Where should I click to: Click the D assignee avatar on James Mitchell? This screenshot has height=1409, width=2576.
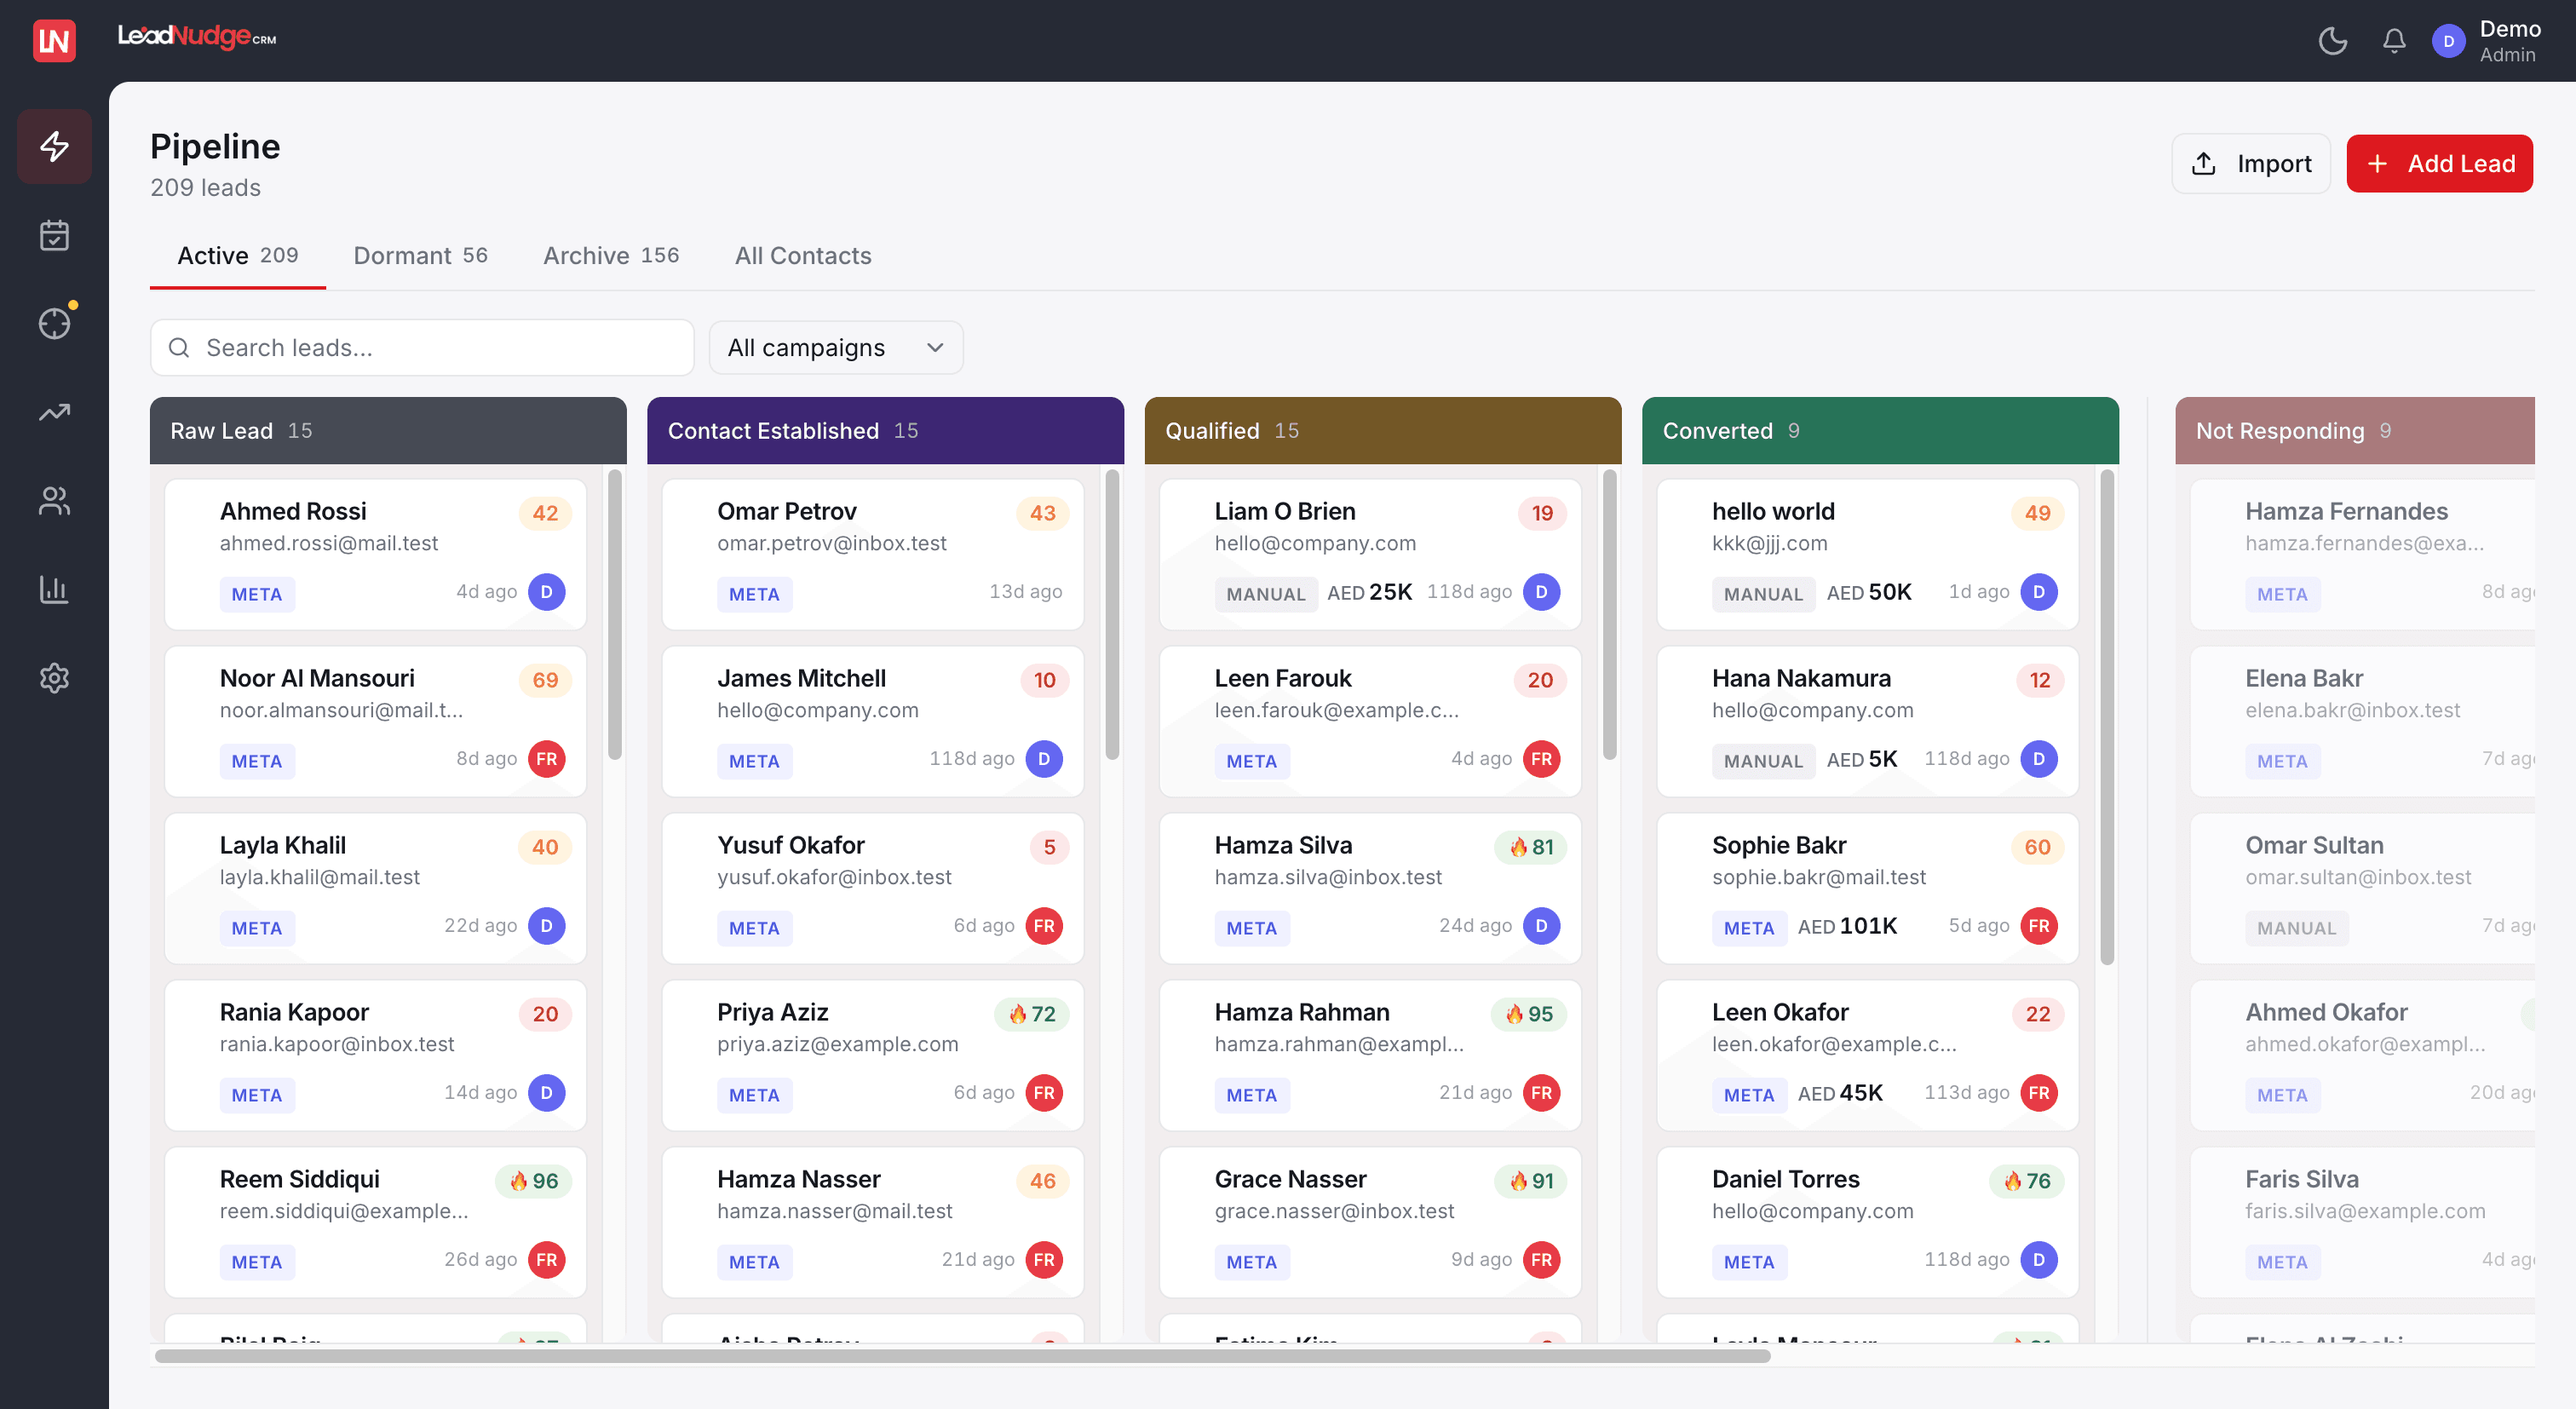click(x=1044, y=759)
